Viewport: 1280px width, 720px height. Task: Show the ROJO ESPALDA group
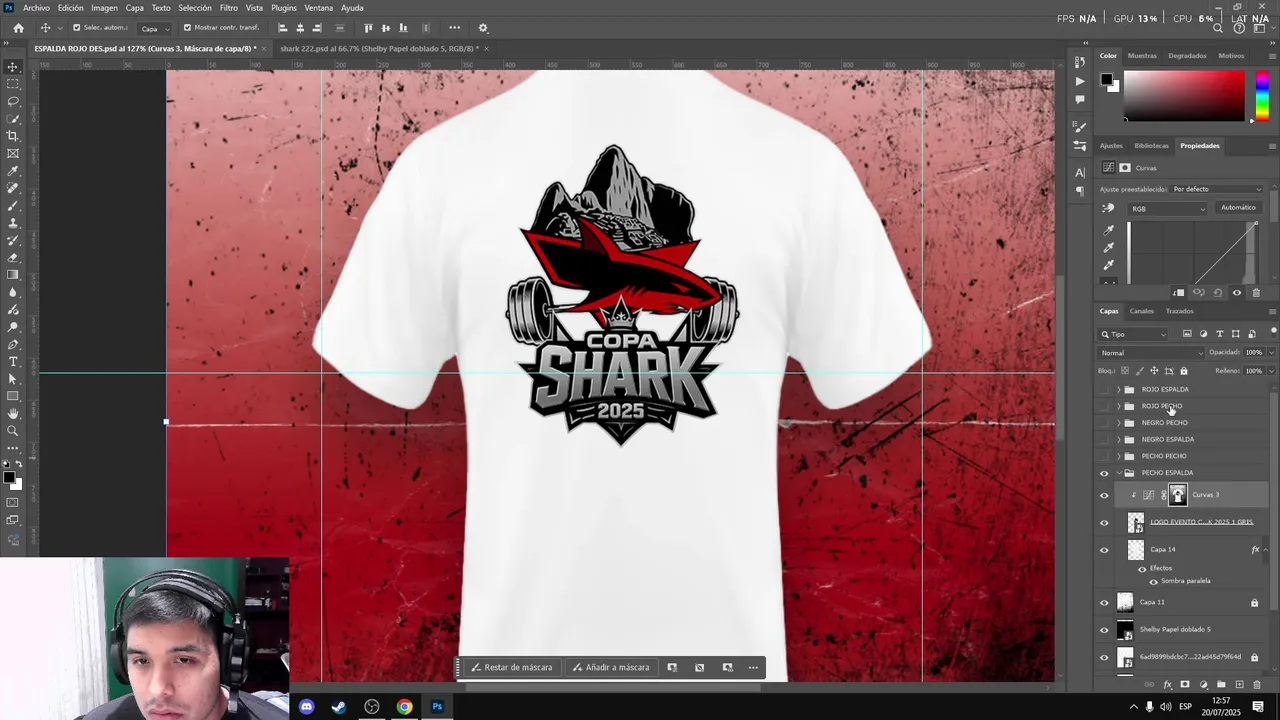pyautogui.click(x=1104, y=389)
